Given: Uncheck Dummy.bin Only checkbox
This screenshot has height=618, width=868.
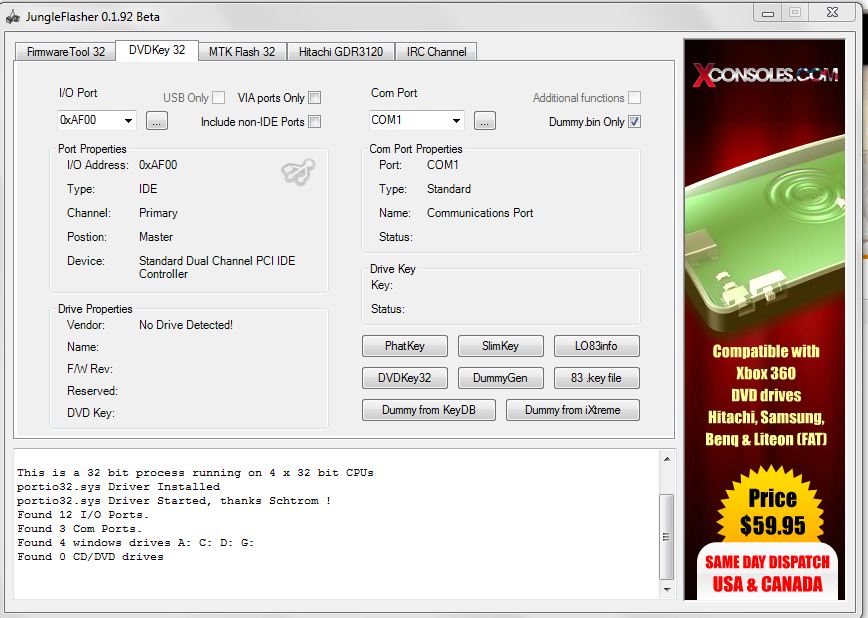Looking at the screenshot, I should 634,121.
